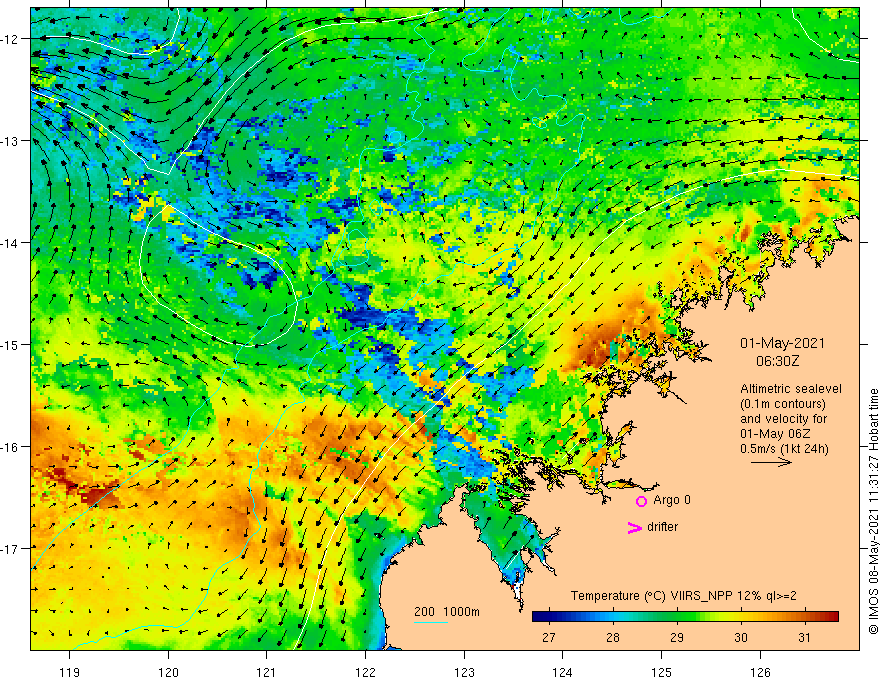Screen dimensions: 880x680
Task: Click the latitude label -17
Action: pos(10,548)
